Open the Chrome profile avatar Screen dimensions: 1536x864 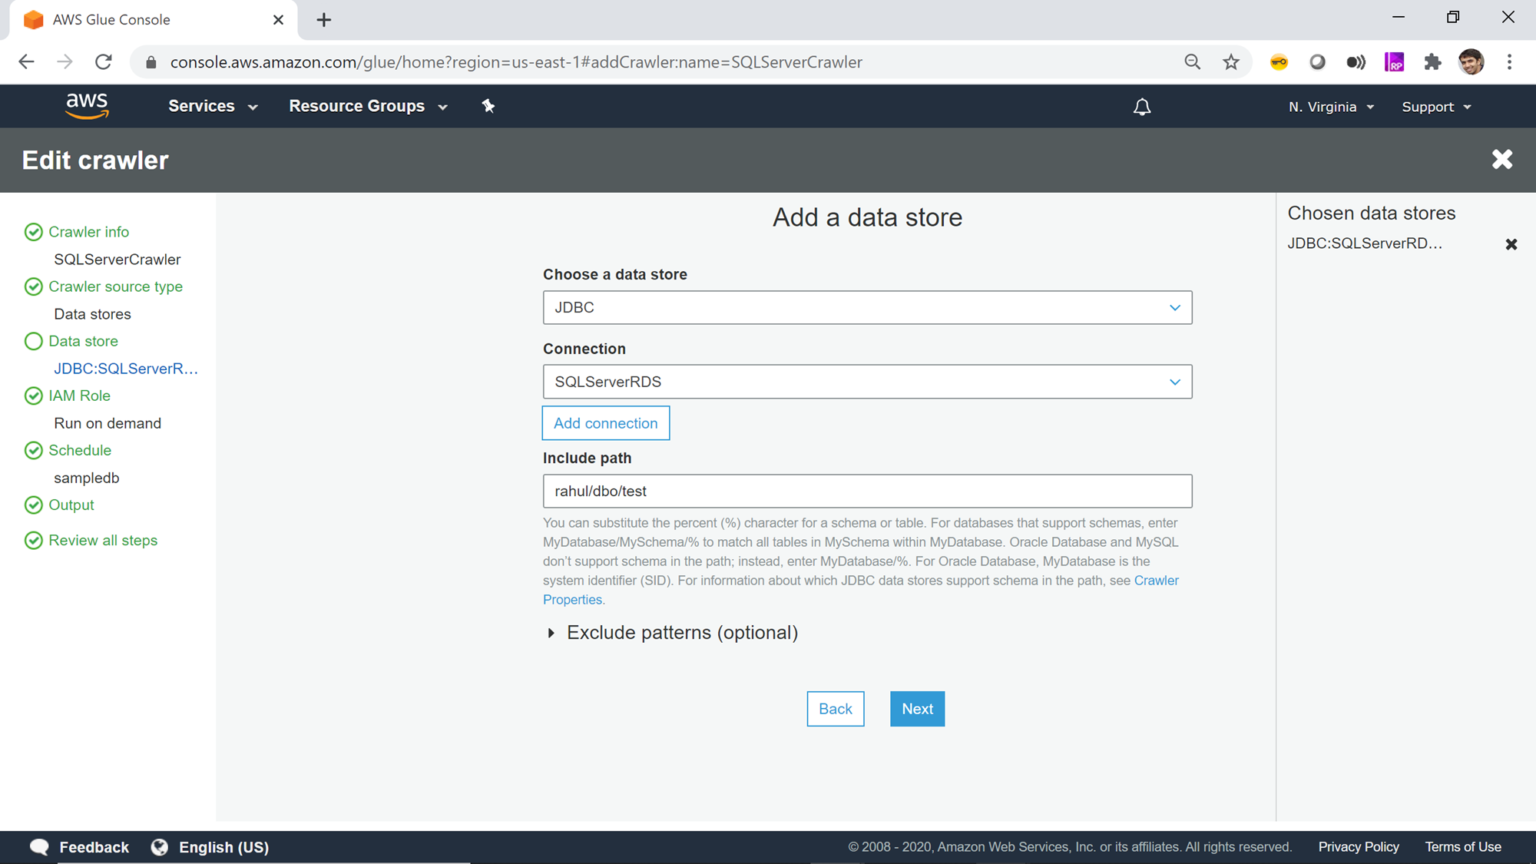pyautogui.click(x=1471, y=61)
